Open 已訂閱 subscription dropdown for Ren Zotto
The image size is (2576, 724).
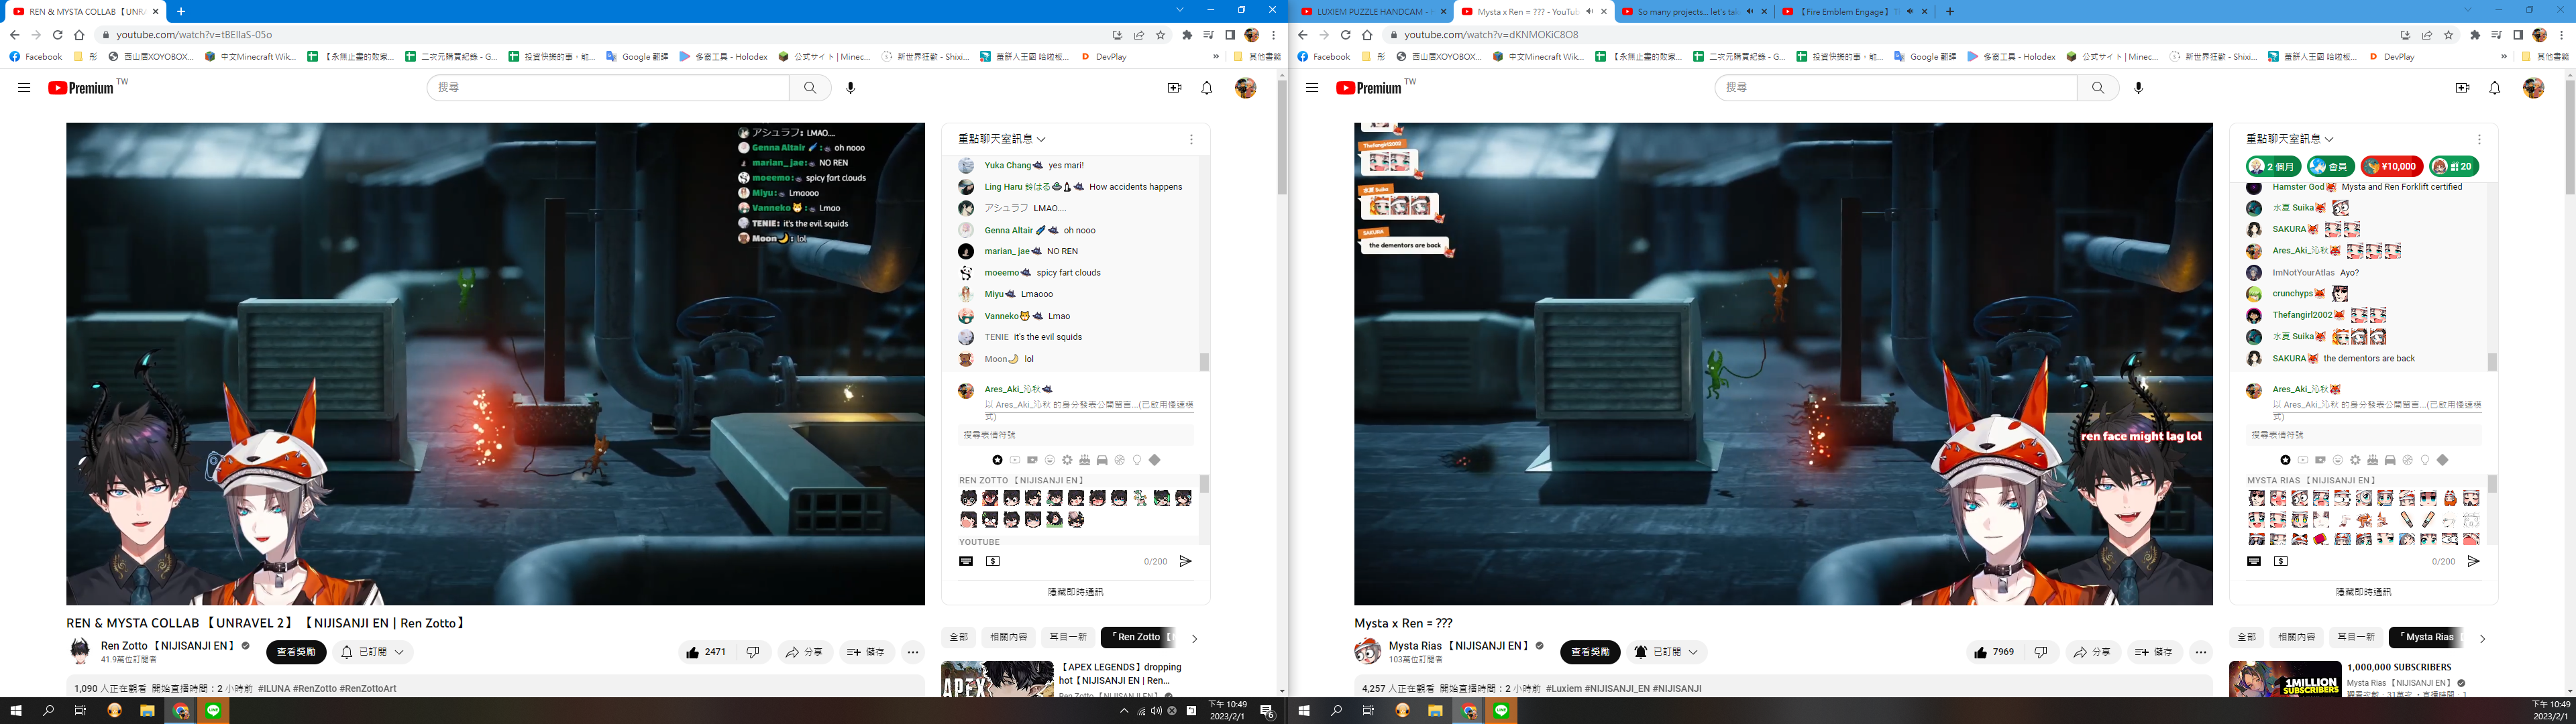pos(373,652)
